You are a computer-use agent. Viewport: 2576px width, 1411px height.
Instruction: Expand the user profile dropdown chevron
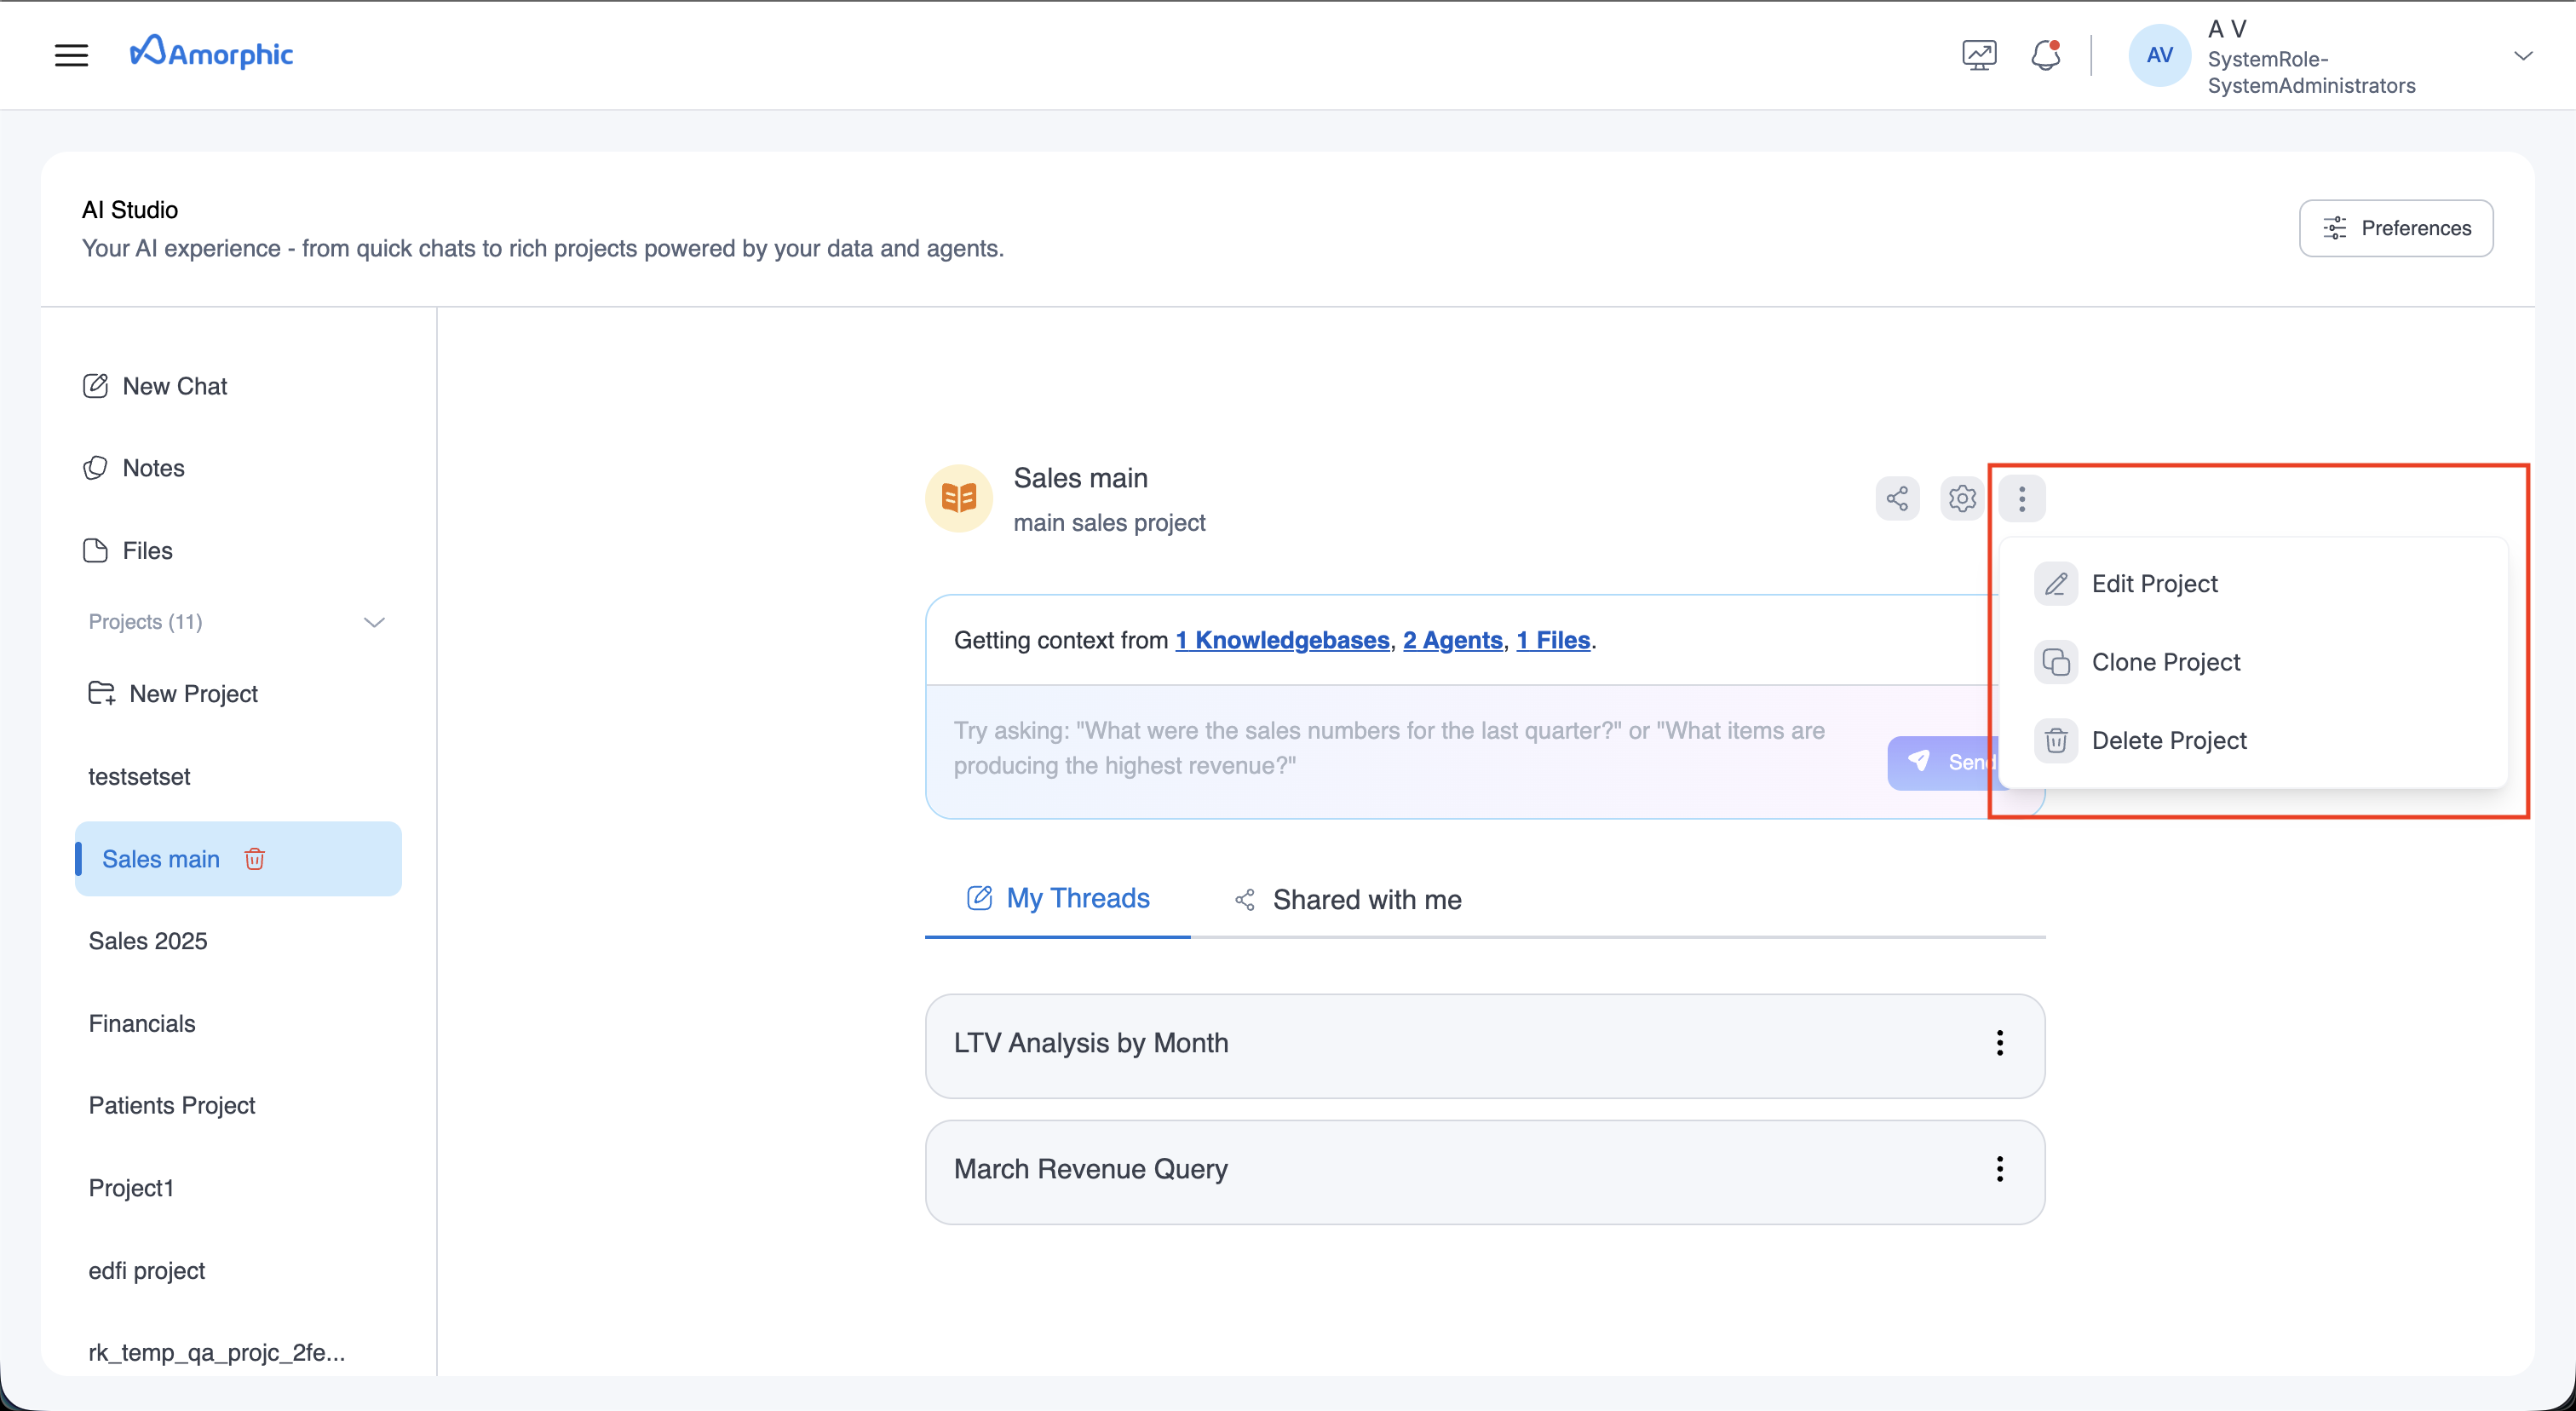(2522, 56)
